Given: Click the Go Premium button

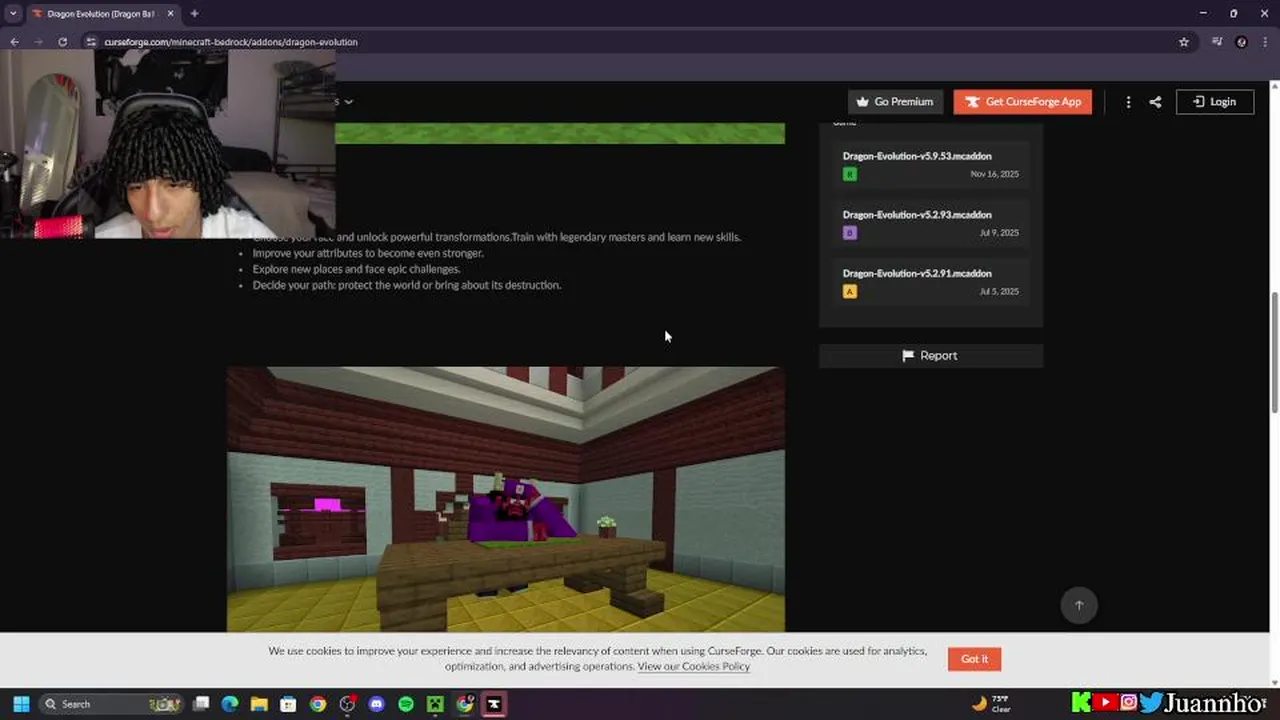Looking at the screenshot, I should pos(895,102).
